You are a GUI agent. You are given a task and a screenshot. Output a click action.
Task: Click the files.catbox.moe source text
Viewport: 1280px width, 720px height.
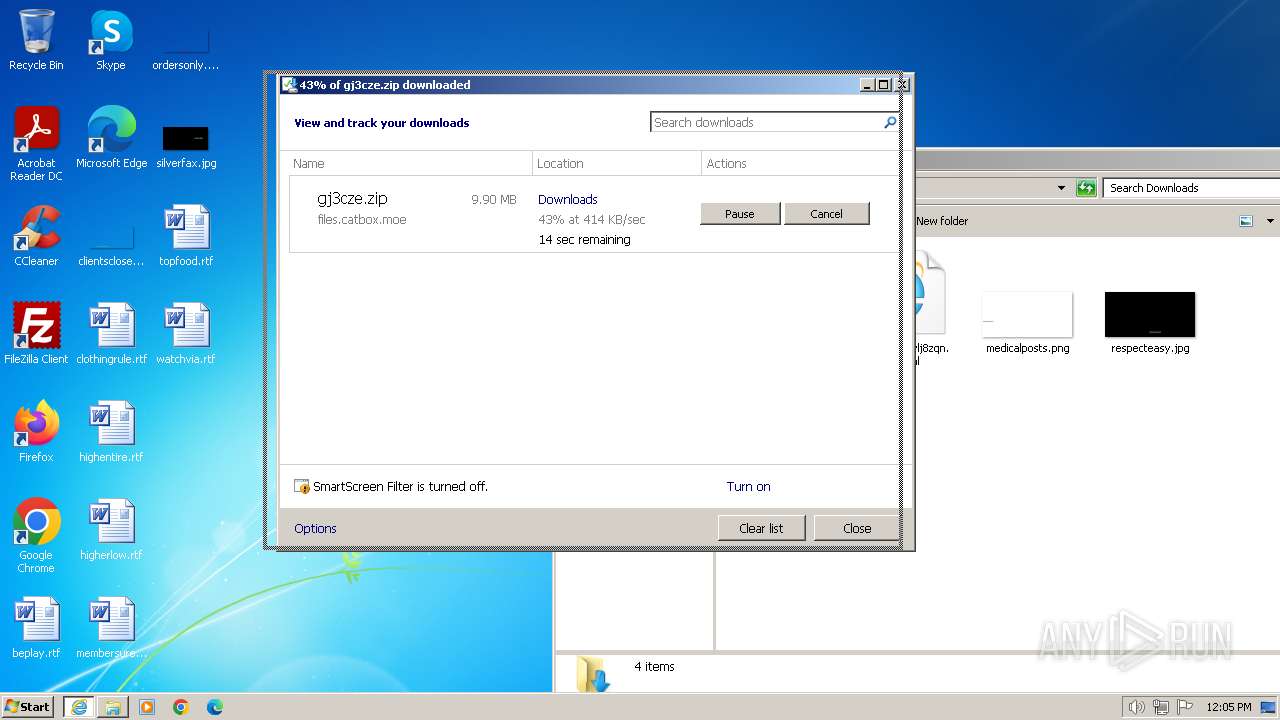(362, 220)
